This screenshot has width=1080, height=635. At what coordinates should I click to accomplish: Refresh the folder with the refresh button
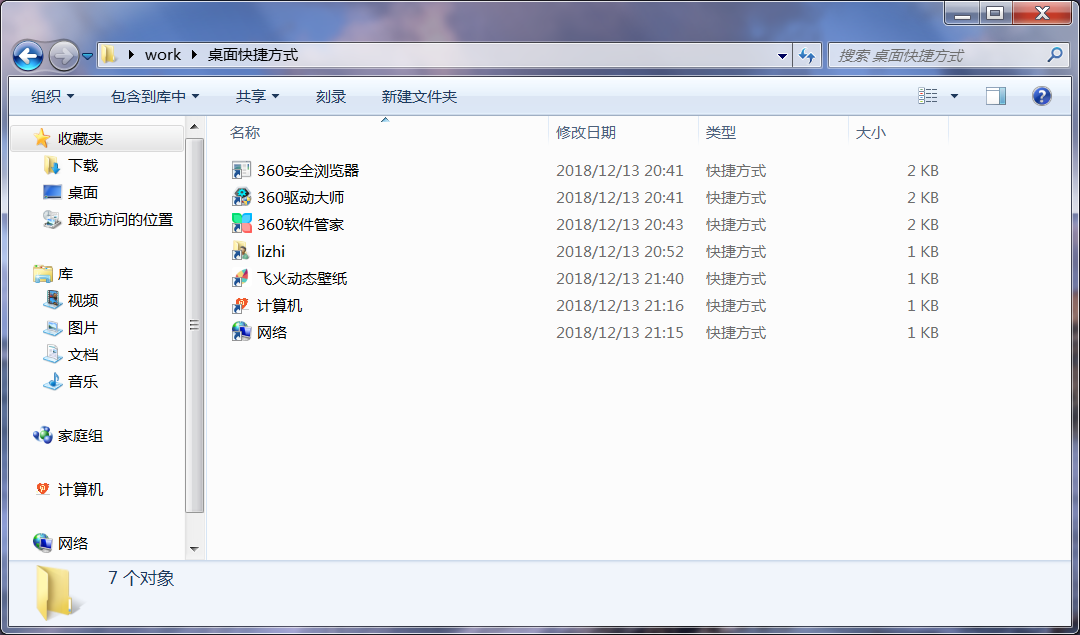coord(807,56)
